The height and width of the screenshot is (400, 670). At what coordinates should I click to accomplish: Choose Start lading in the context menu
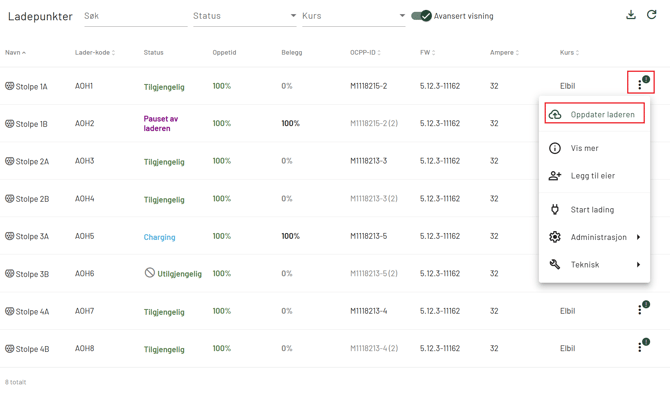coord(592,210)
